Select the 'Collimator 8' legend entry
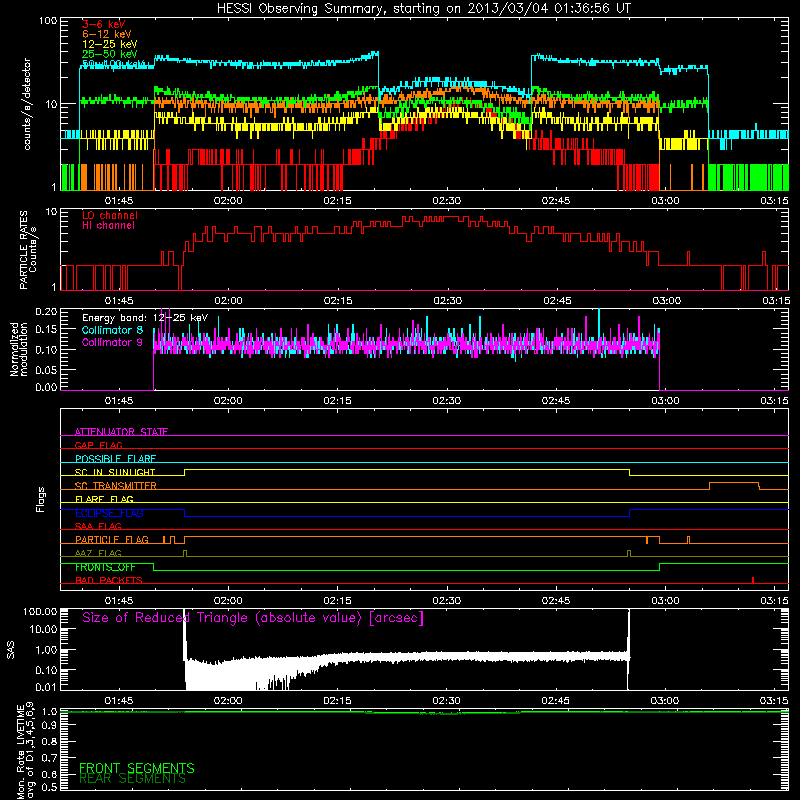 pyautogui.click(x=112, y=330)
